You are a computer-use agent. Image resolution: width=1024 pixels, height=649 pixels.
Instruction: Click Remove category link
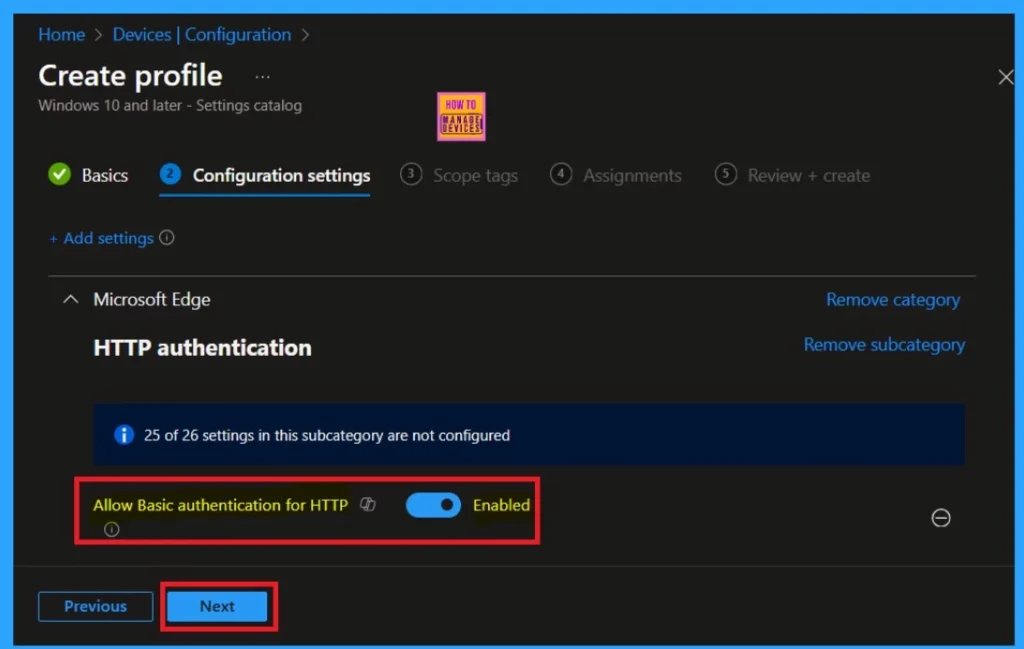point(893,300)
